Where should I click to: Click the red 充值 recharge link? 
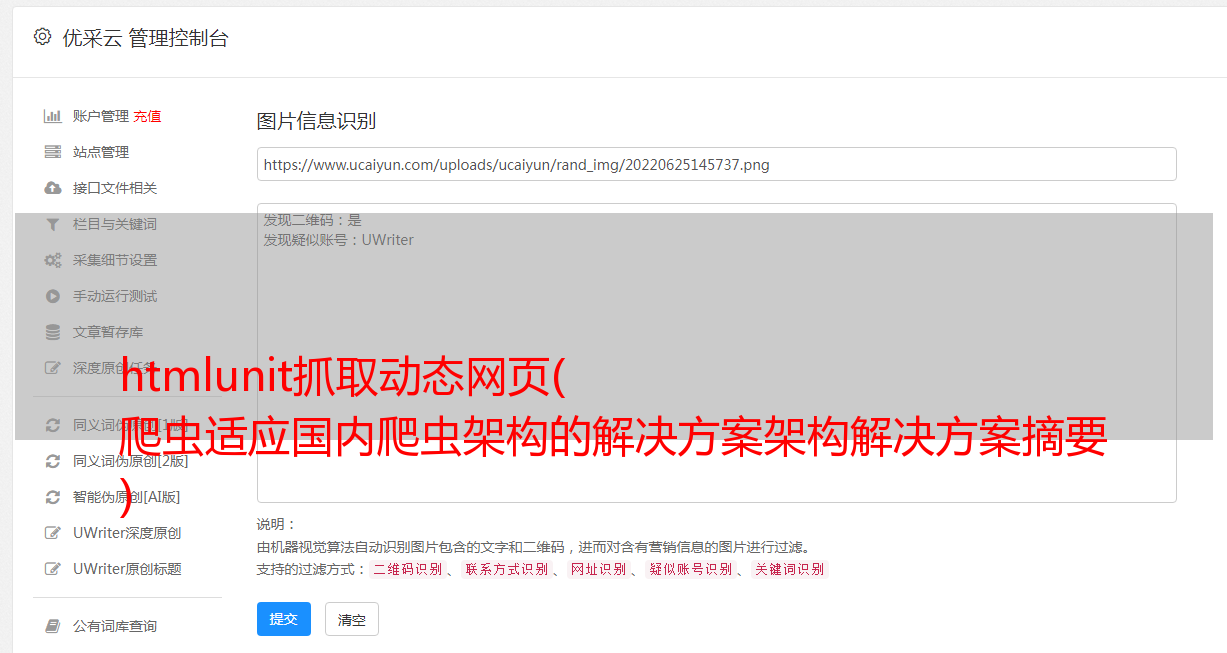pos(147,116)
